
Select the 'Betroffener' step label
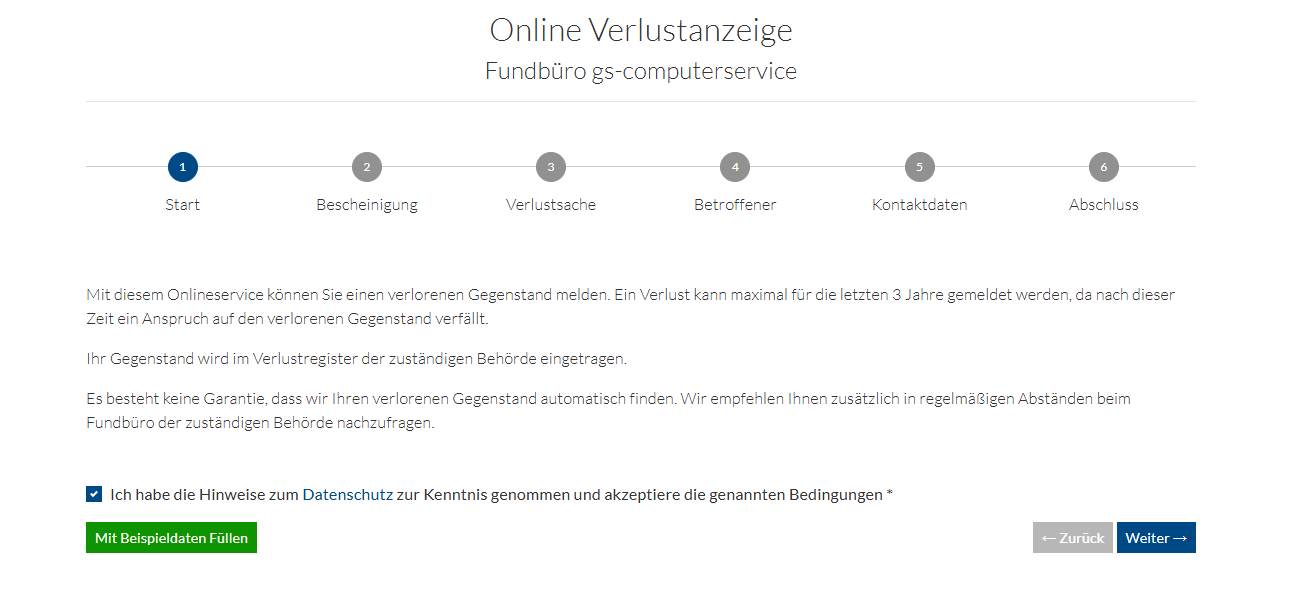click(735, 205)
